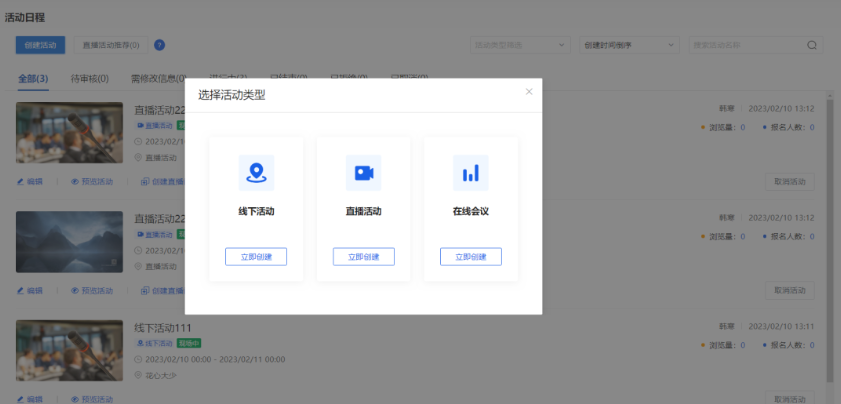
Task: Click the live broadcast camera icon
Action: (x=363, y=173)
